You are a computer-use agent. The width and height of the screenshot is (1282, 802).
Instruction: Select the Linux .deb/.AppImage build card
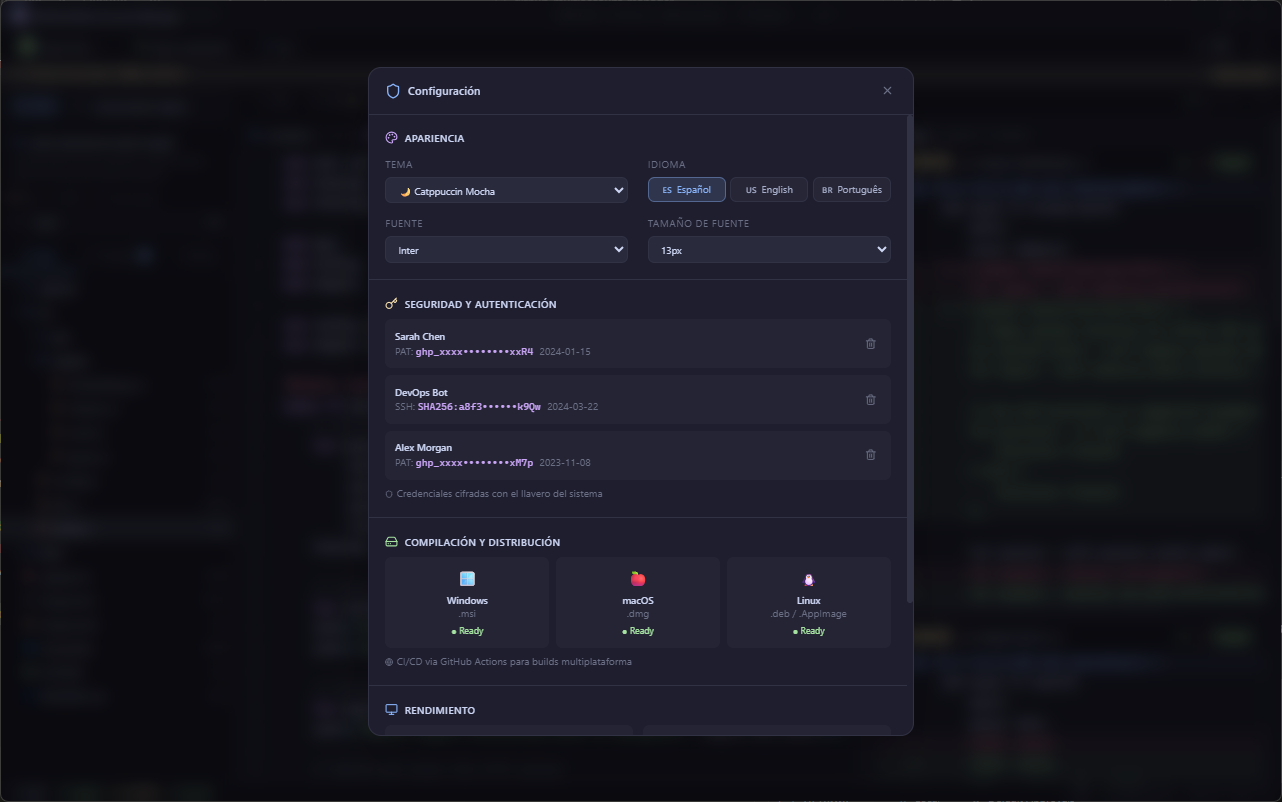(808, 602)
